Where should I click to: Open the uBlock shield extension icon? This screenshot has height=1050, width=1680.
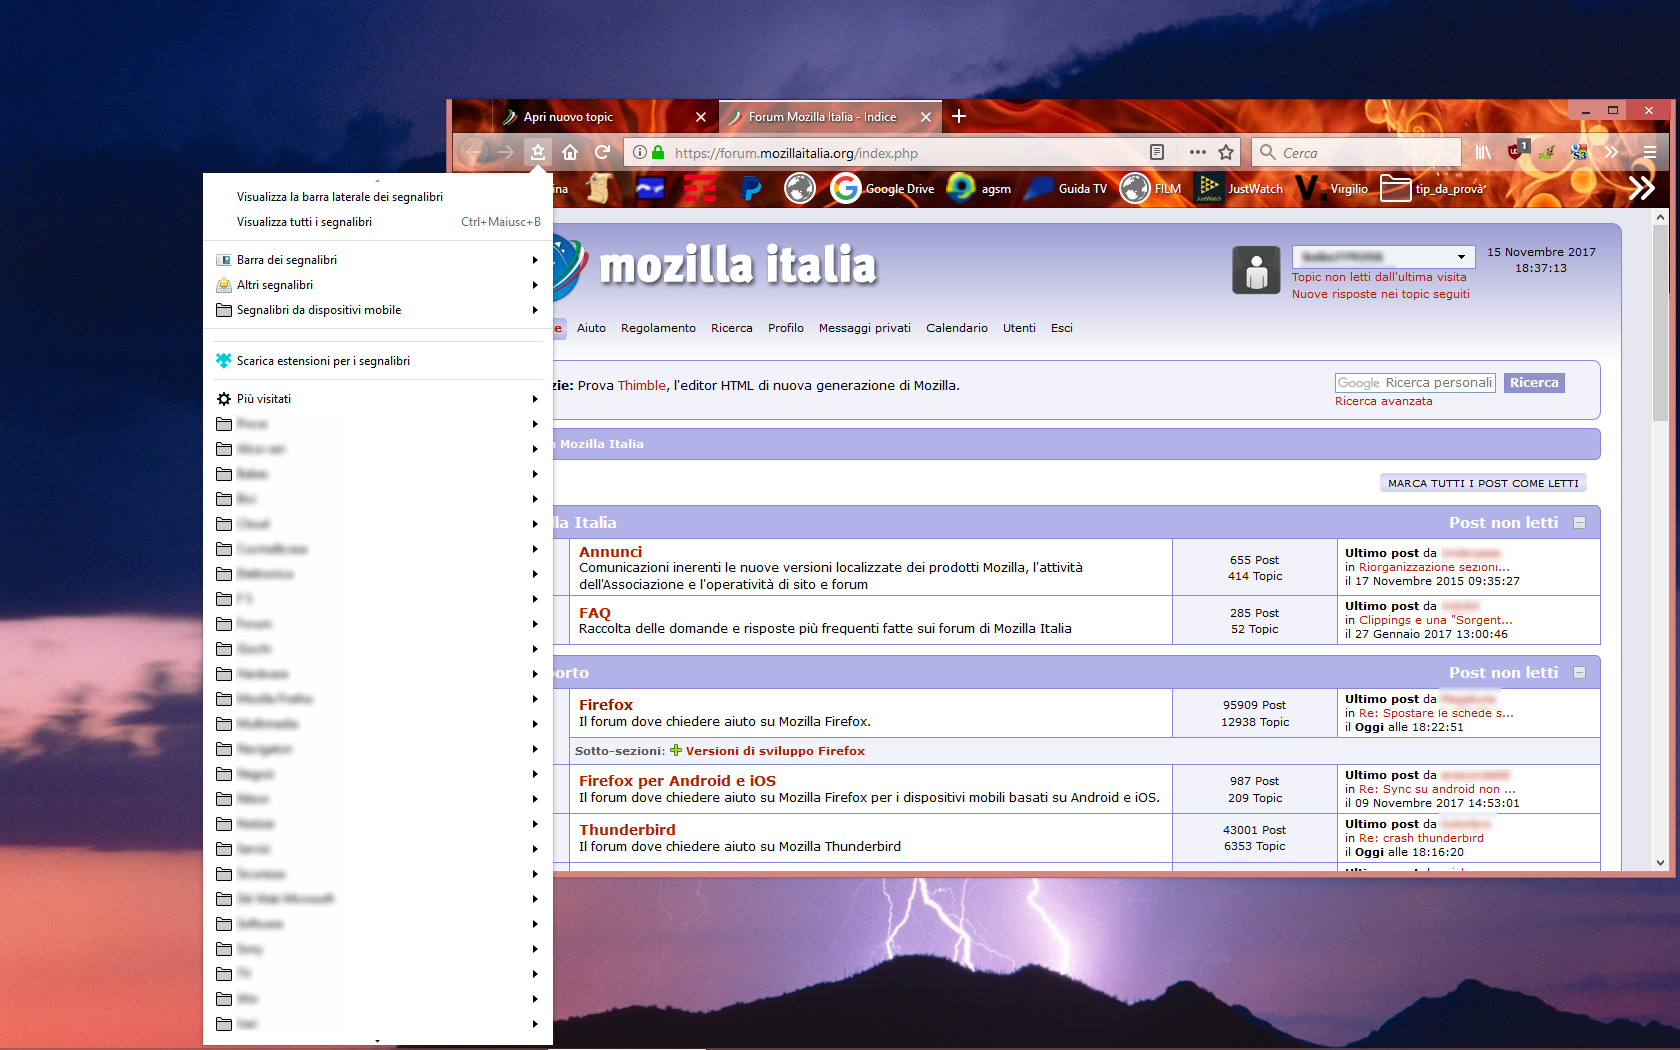pyautogui.click(x=1516, y=152)
